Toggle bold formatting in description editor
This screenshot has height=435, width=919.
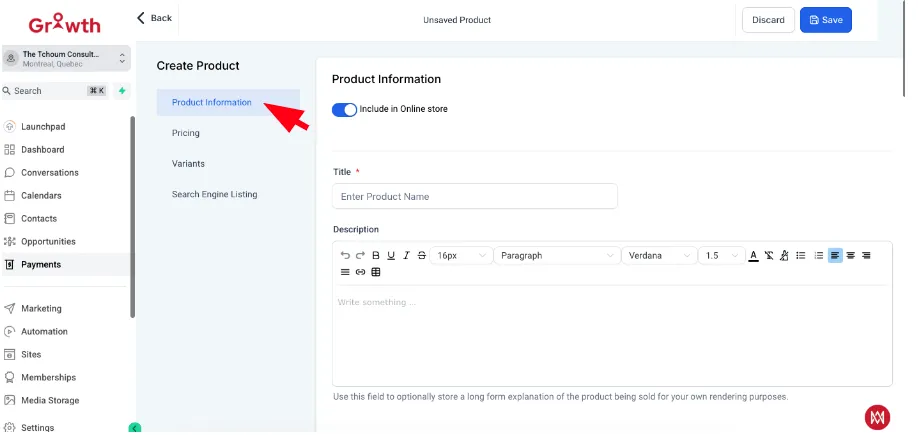point(376,256)
